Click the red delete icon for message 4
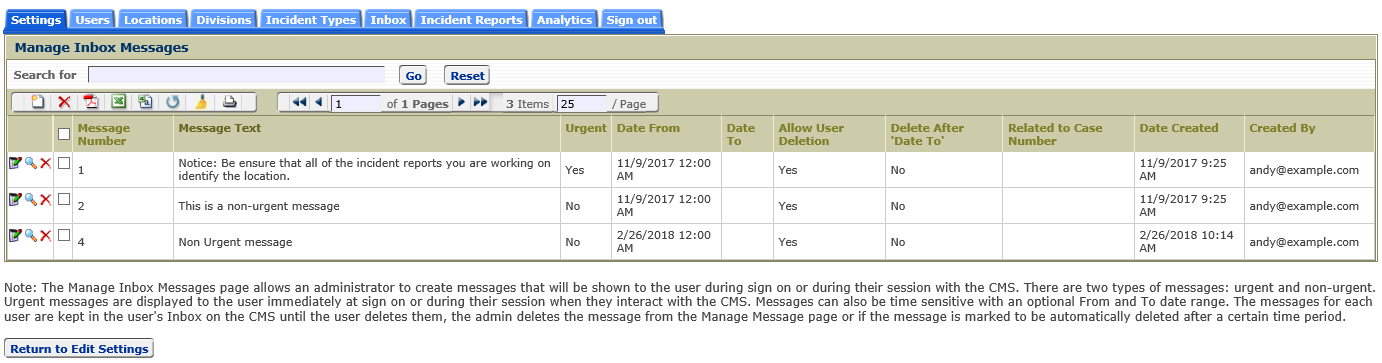This screenshot has height=363, width=1382. 45,235
